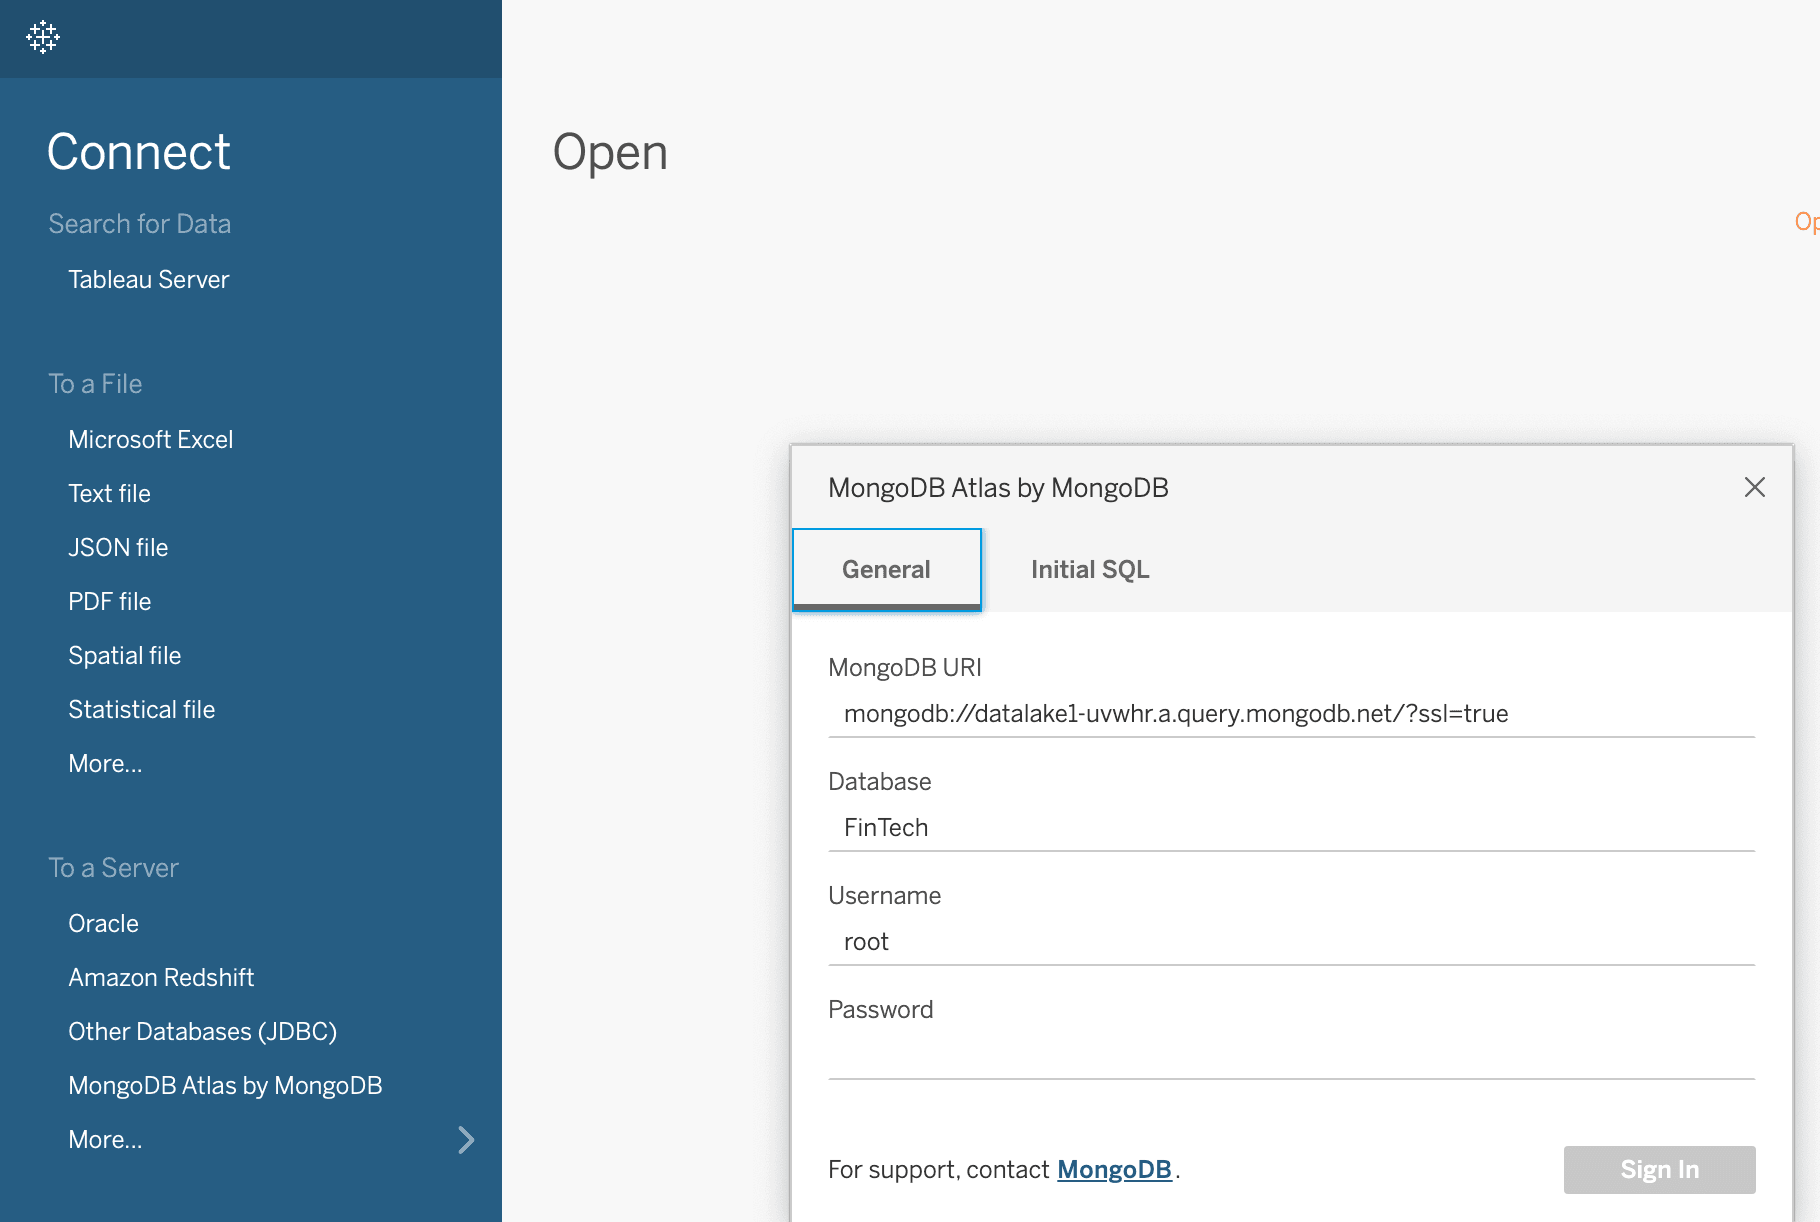Connect to Tableau Server
The image size is (1820, 1222).
[x=149, y=279]
